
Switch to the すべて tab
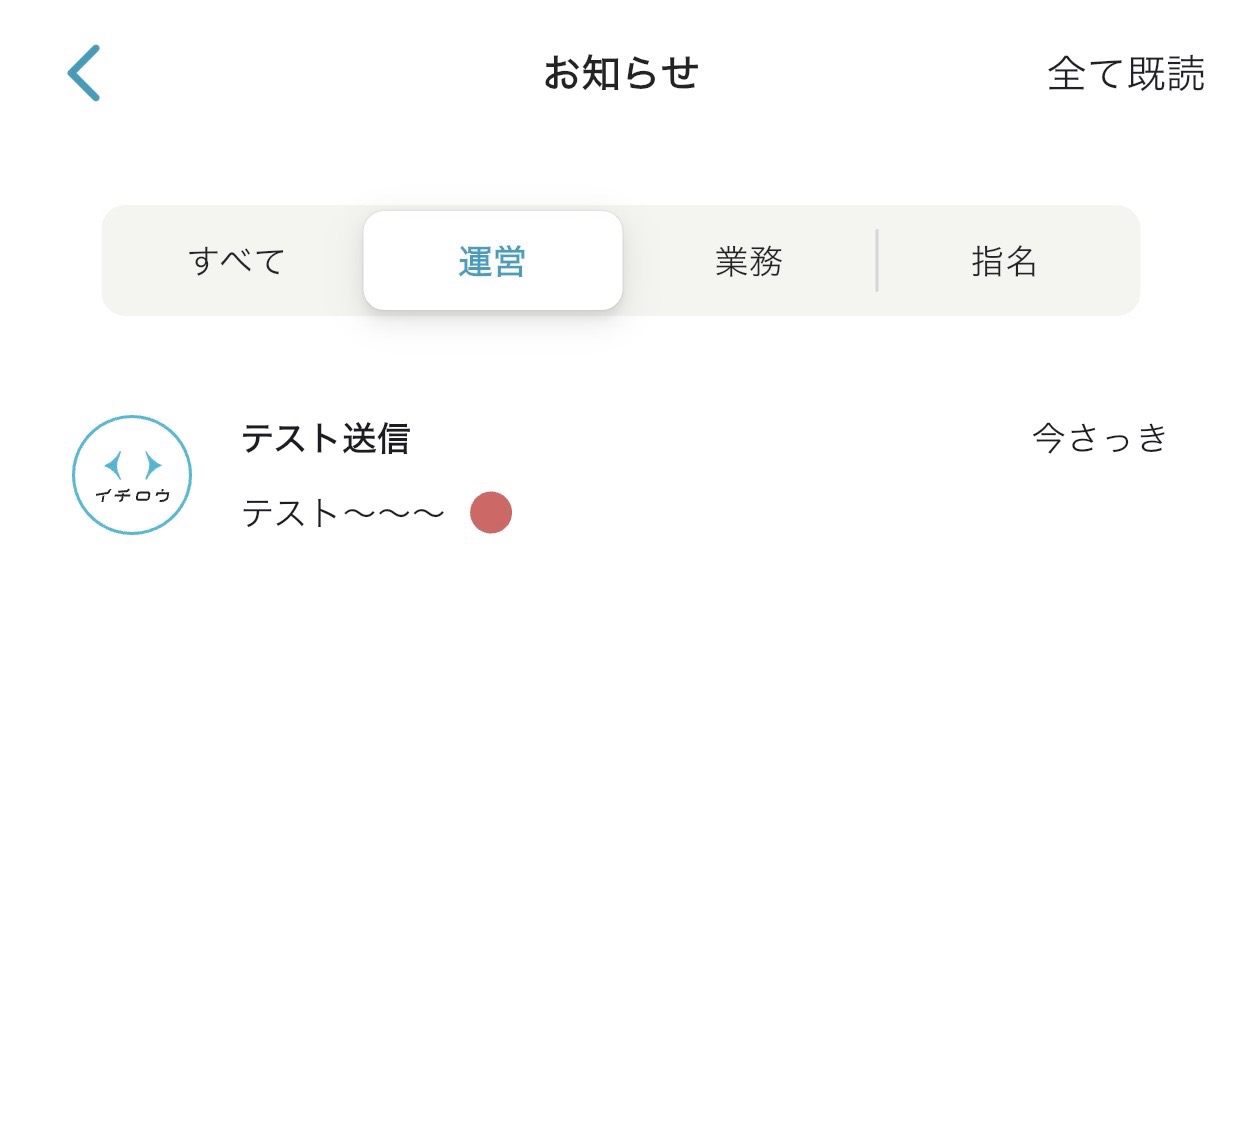(x=237, y=261)
